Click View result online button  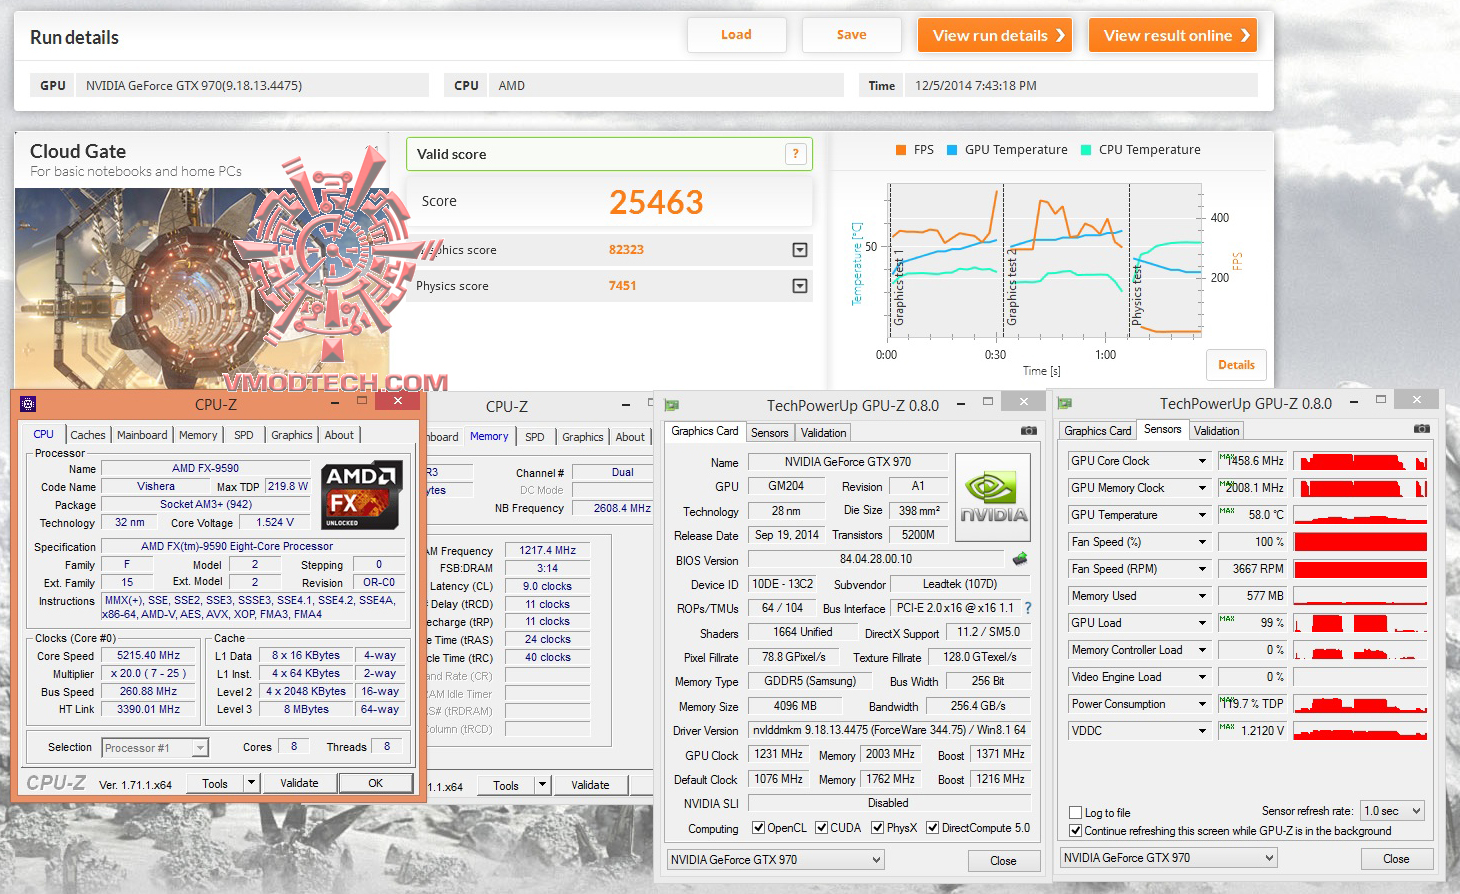(1173, 35)
